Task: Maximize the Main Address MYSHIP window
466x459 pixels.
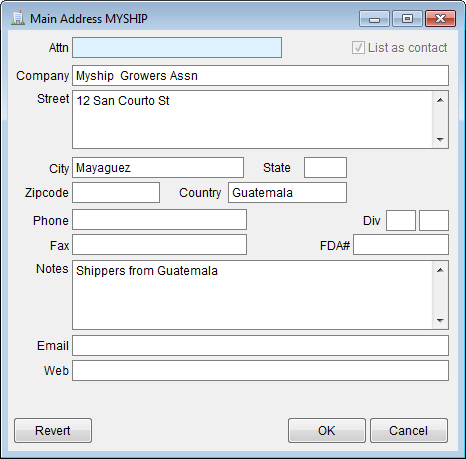Action: click(407, 19)
